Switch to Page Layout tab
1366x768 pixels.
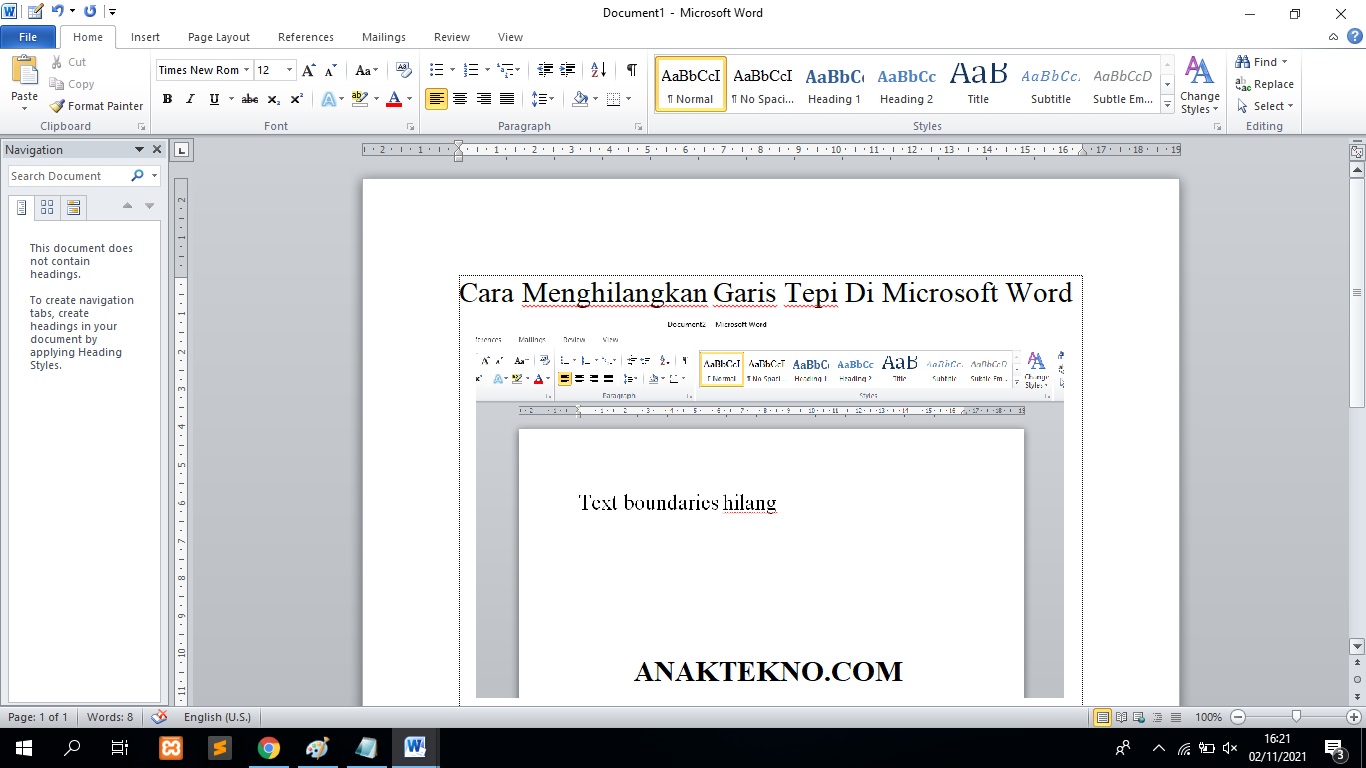[219, 37]
